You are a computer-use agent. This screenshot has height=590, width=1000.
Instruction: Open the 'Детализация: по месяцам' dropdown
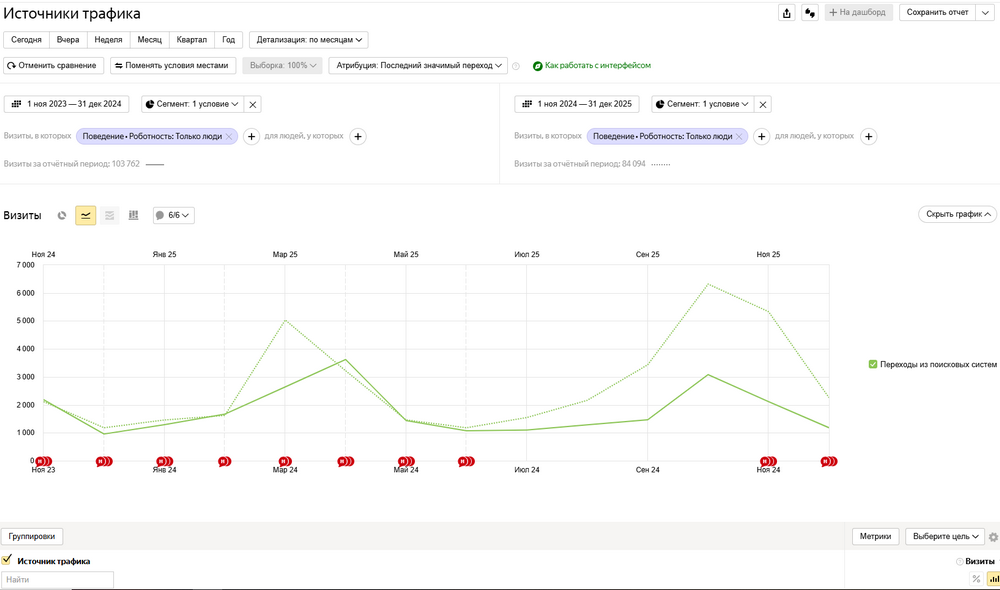[x=308, y=40]
